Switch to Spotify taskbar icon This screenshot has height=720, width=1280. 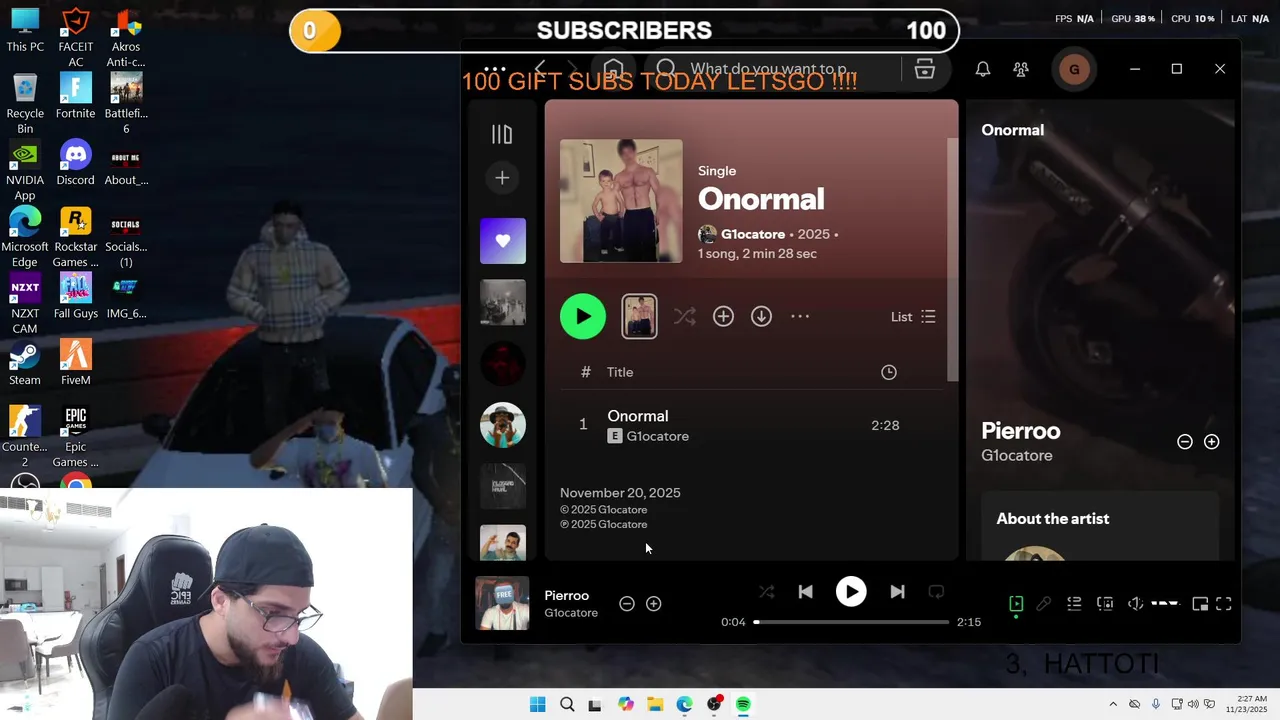tap(743, 705)
